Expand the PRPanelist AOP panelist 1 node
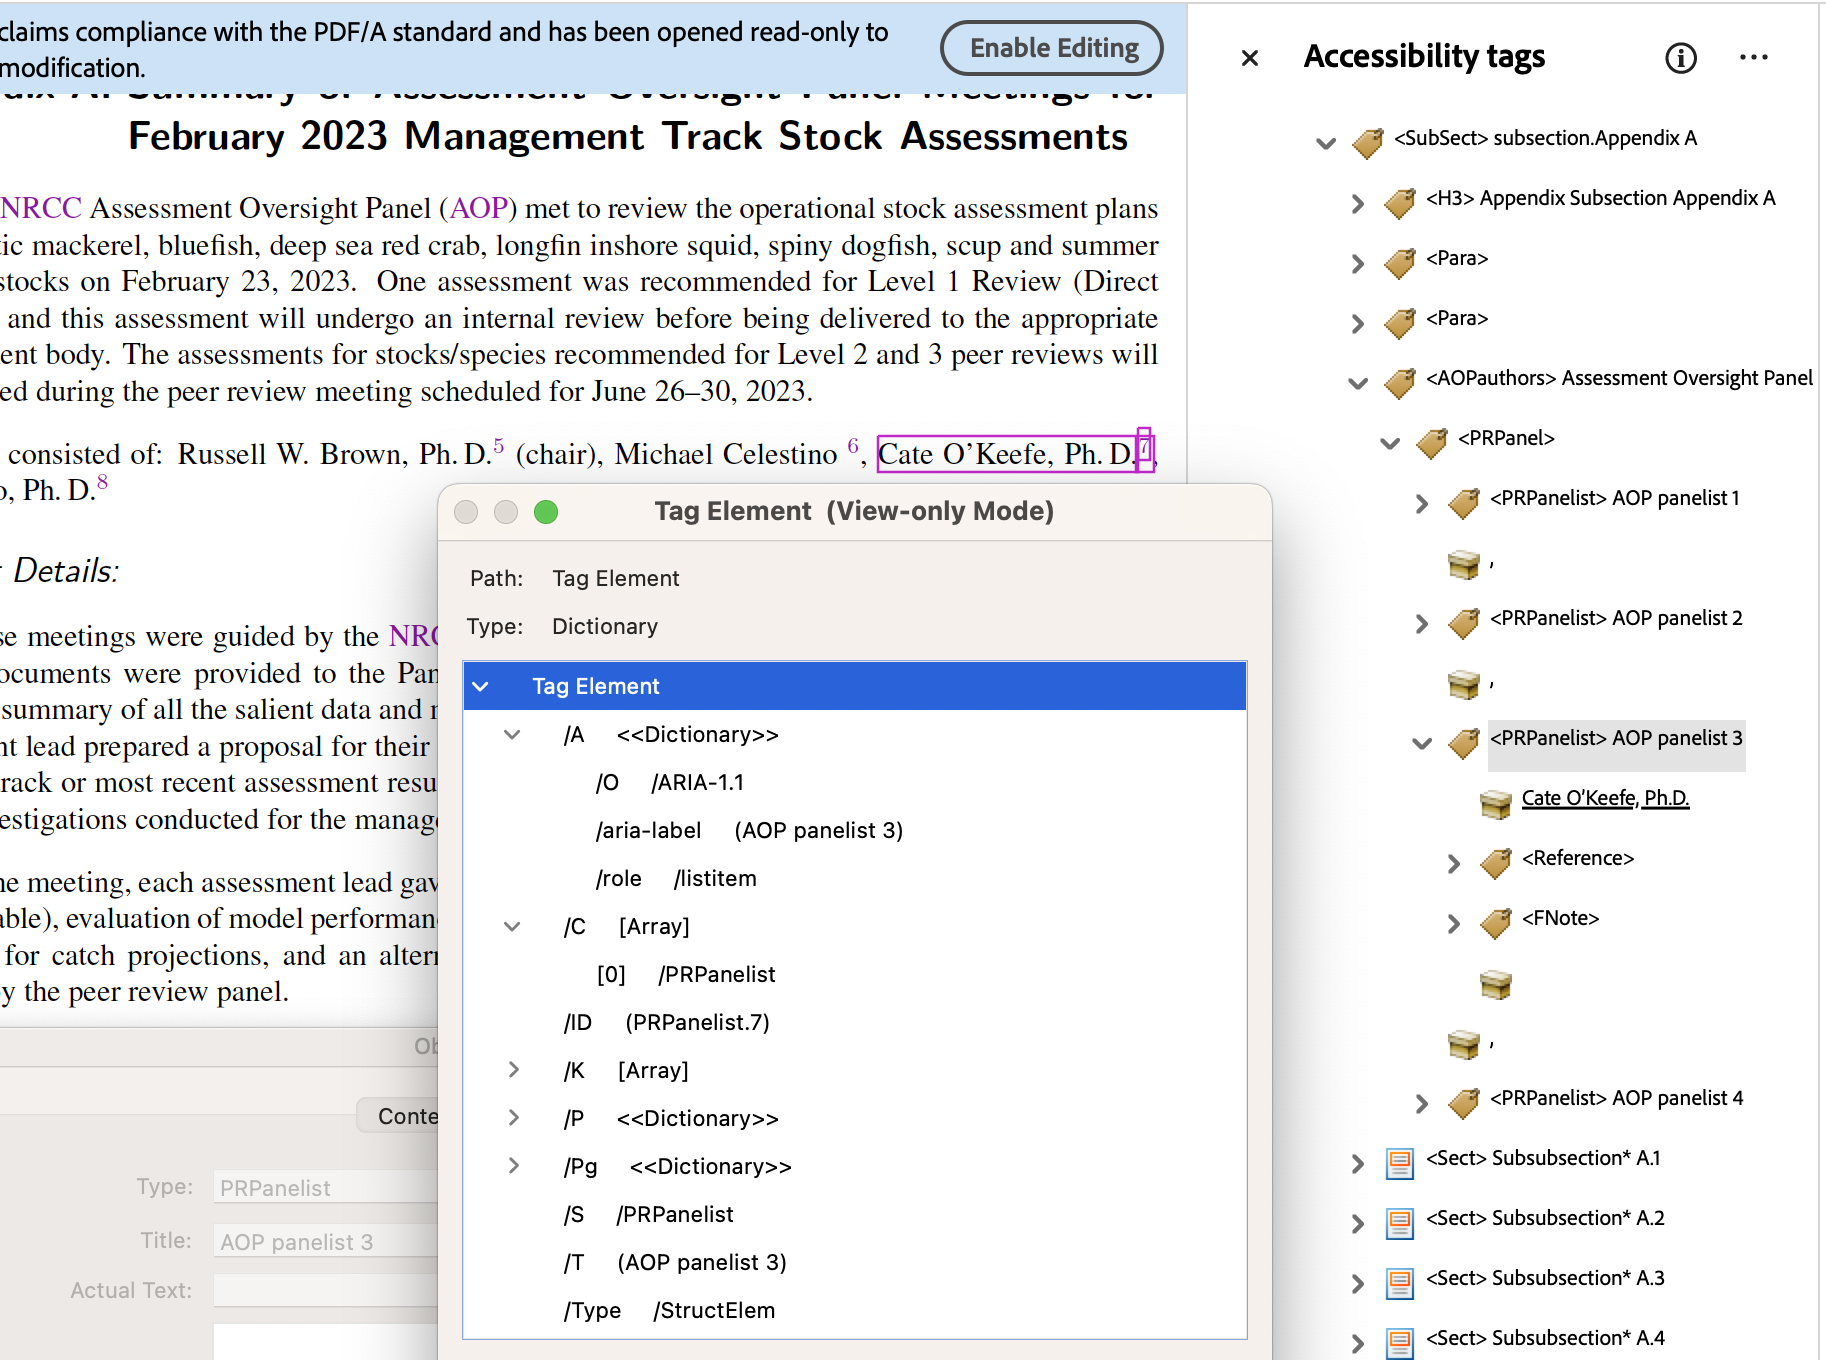 click(1422, 503)
